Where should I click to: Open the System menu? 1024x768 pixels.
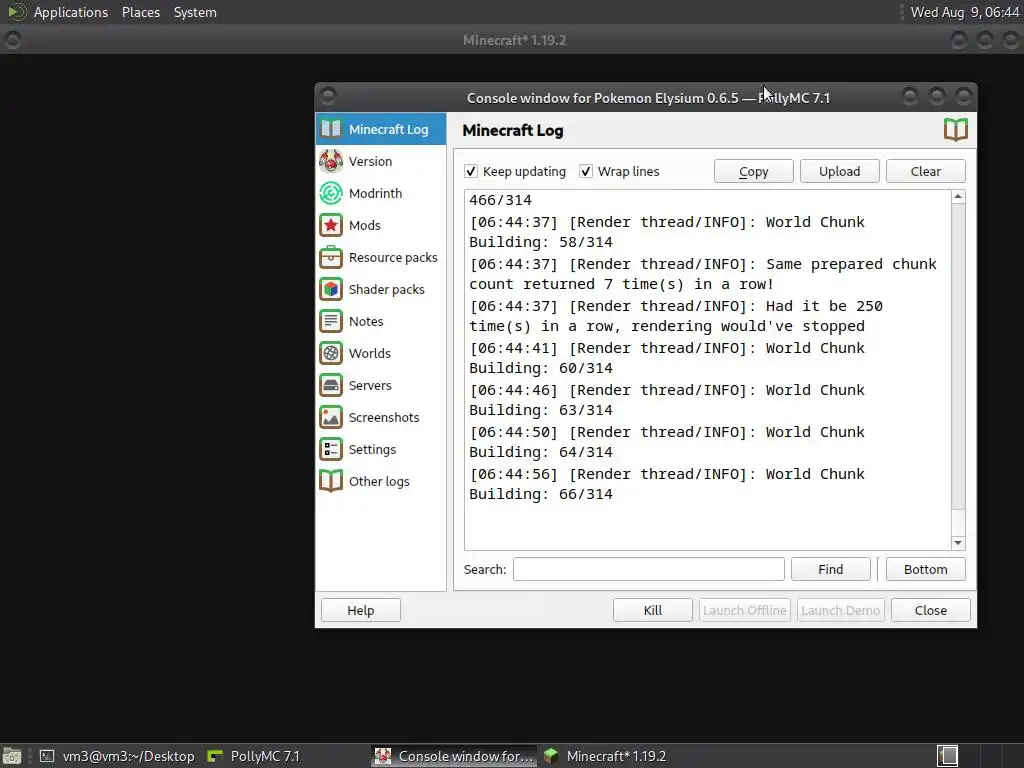pos(195,12)
